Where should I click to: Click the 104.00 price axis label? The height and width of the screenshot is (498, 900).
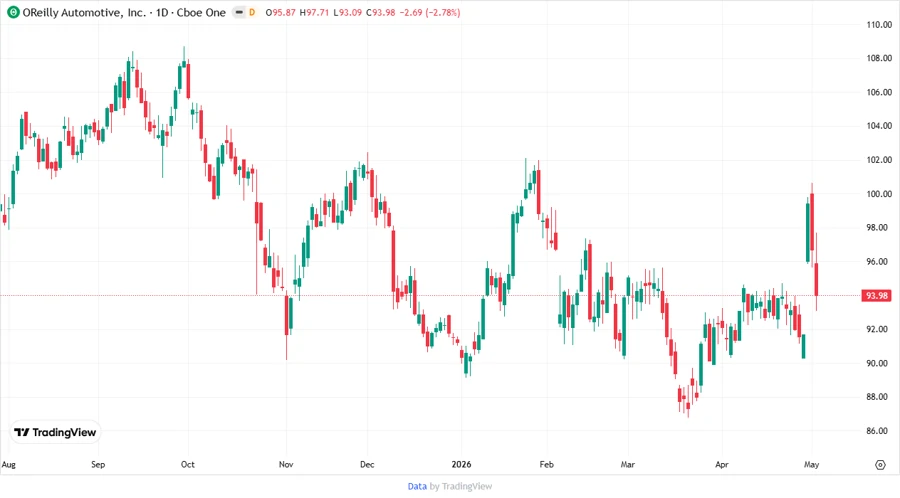click(879, 126)
